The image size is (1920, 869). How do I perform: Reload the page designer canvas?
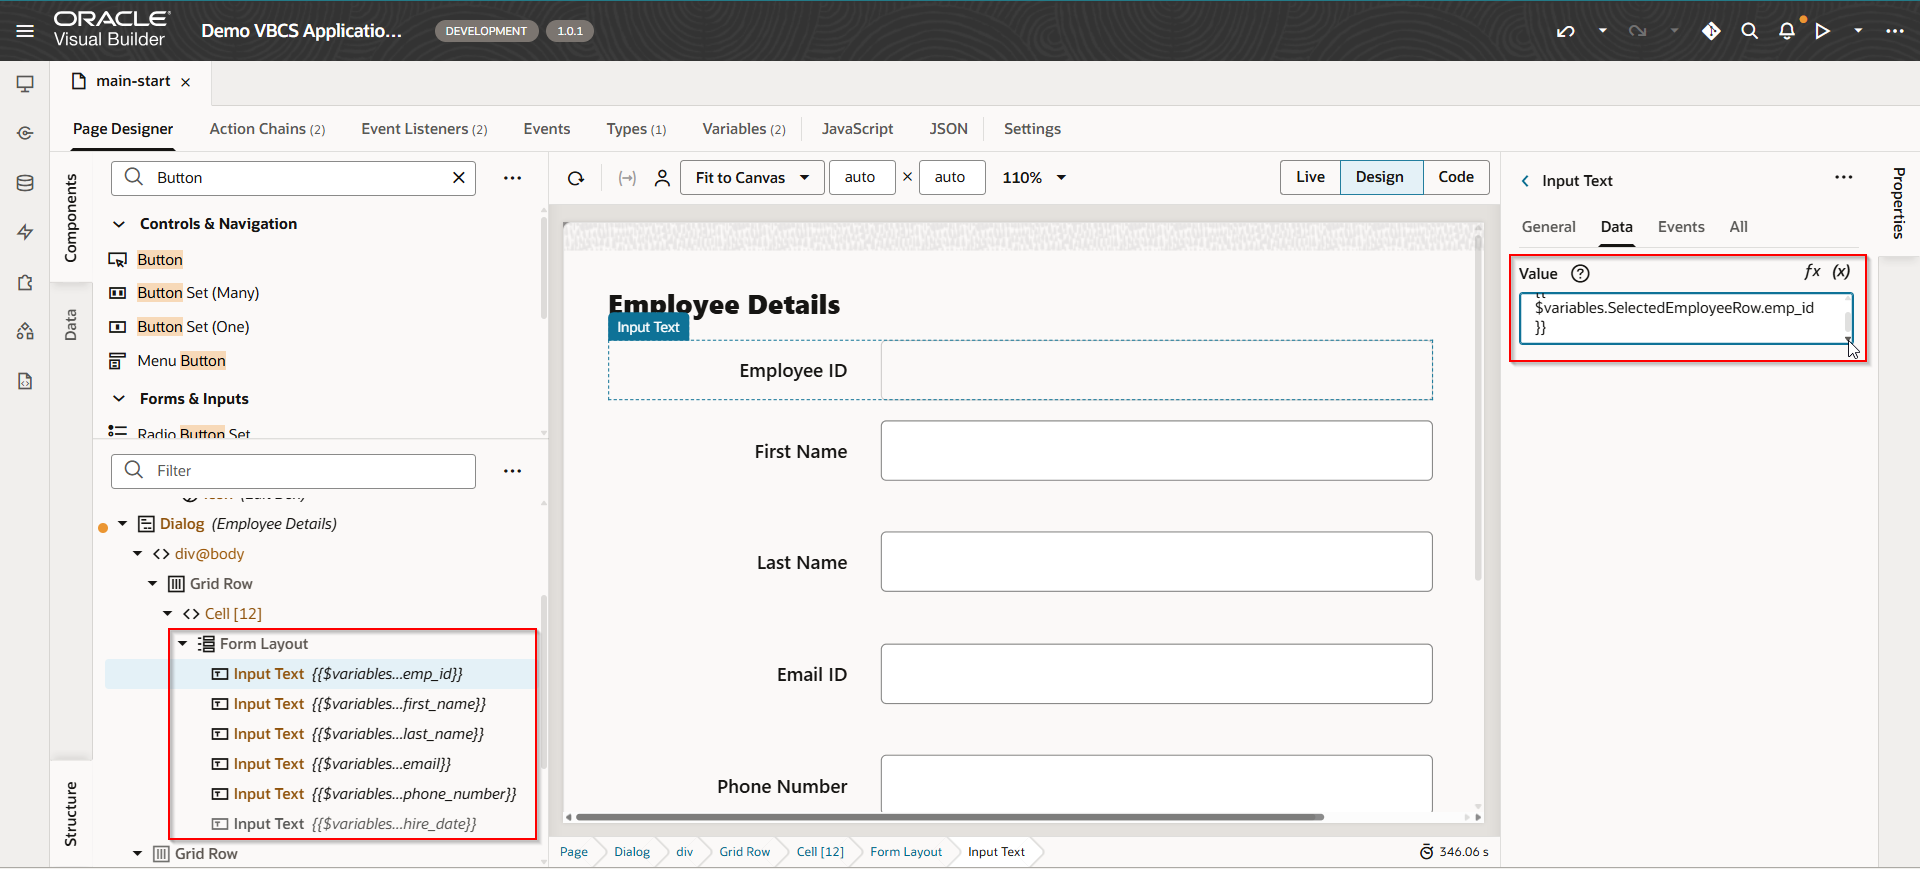point(576,178)
